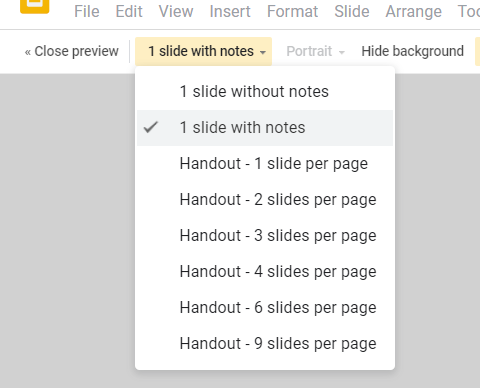Open the File menu

click(87, 12)
